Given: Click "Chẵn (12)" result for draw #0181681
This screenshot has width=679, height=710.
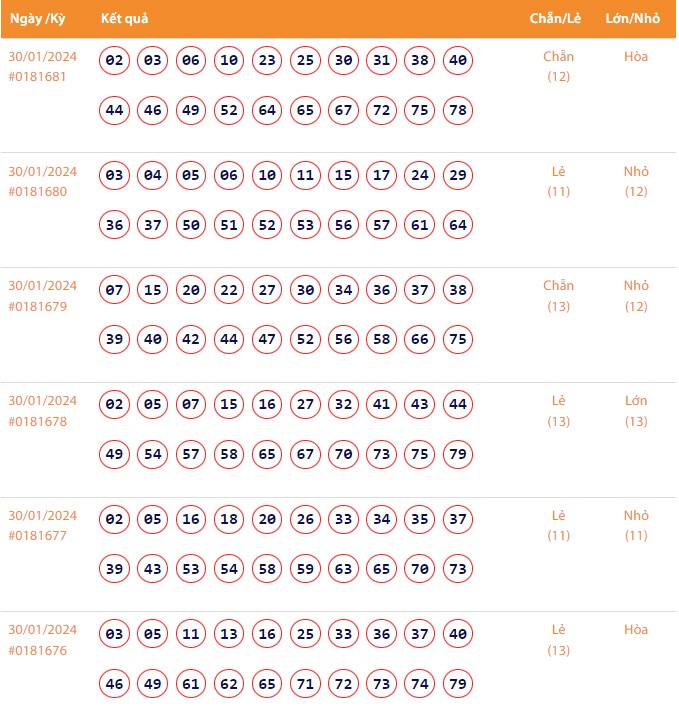Looking at the screenshot, I should tap(558, 66).
